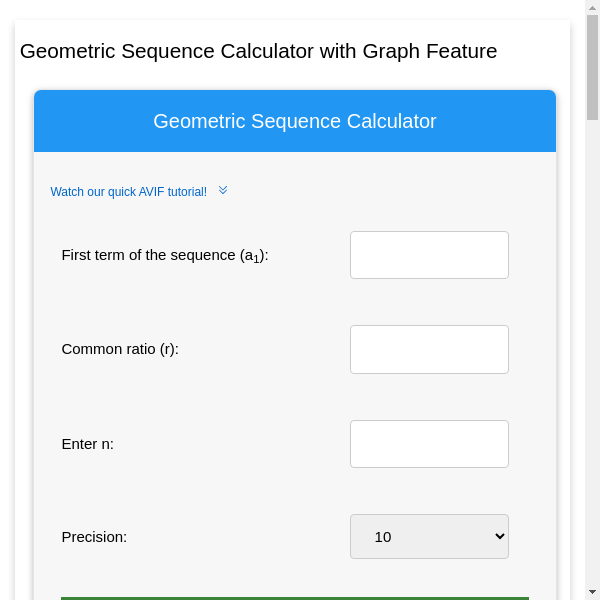This screenshot has width=600, height=600.
Task: Click the blue Geometric Sequence Calculator header
Action: click(294, 121)
